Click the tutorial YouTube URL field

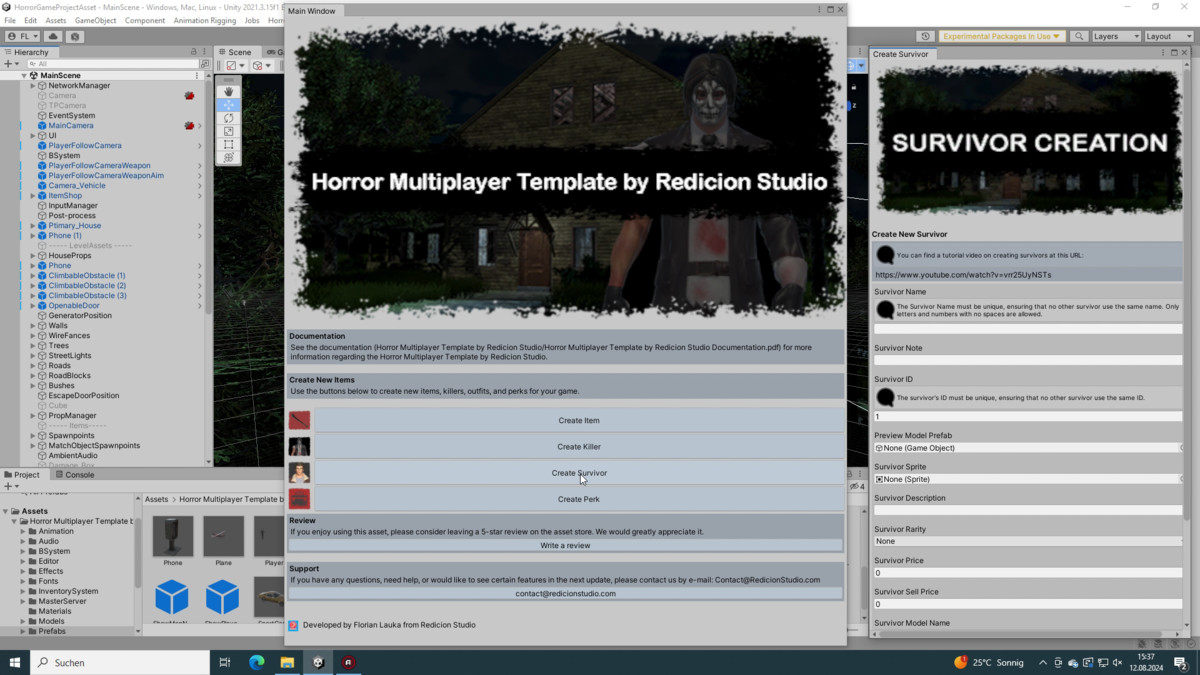[x=1028, y=274]
